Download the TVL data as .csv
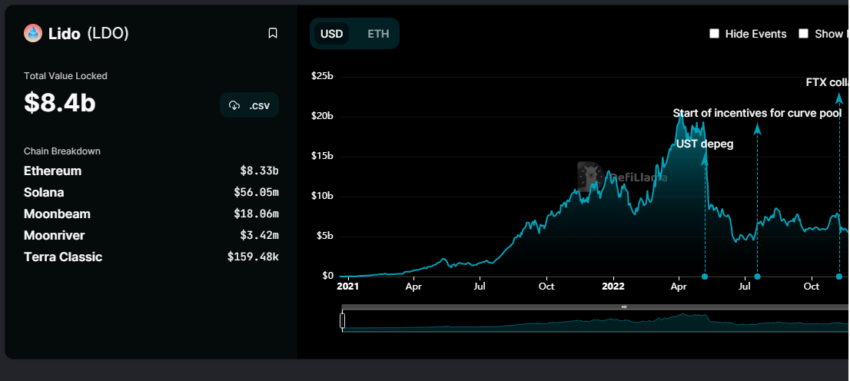 [x=249, y=105]
